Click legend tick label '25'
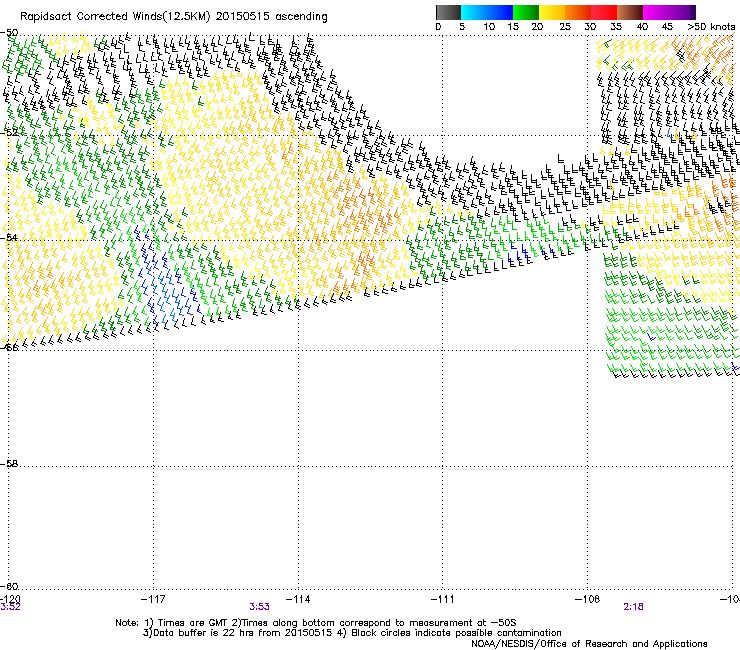The height and width of the screenshot is (650, 740). point(565,27)
